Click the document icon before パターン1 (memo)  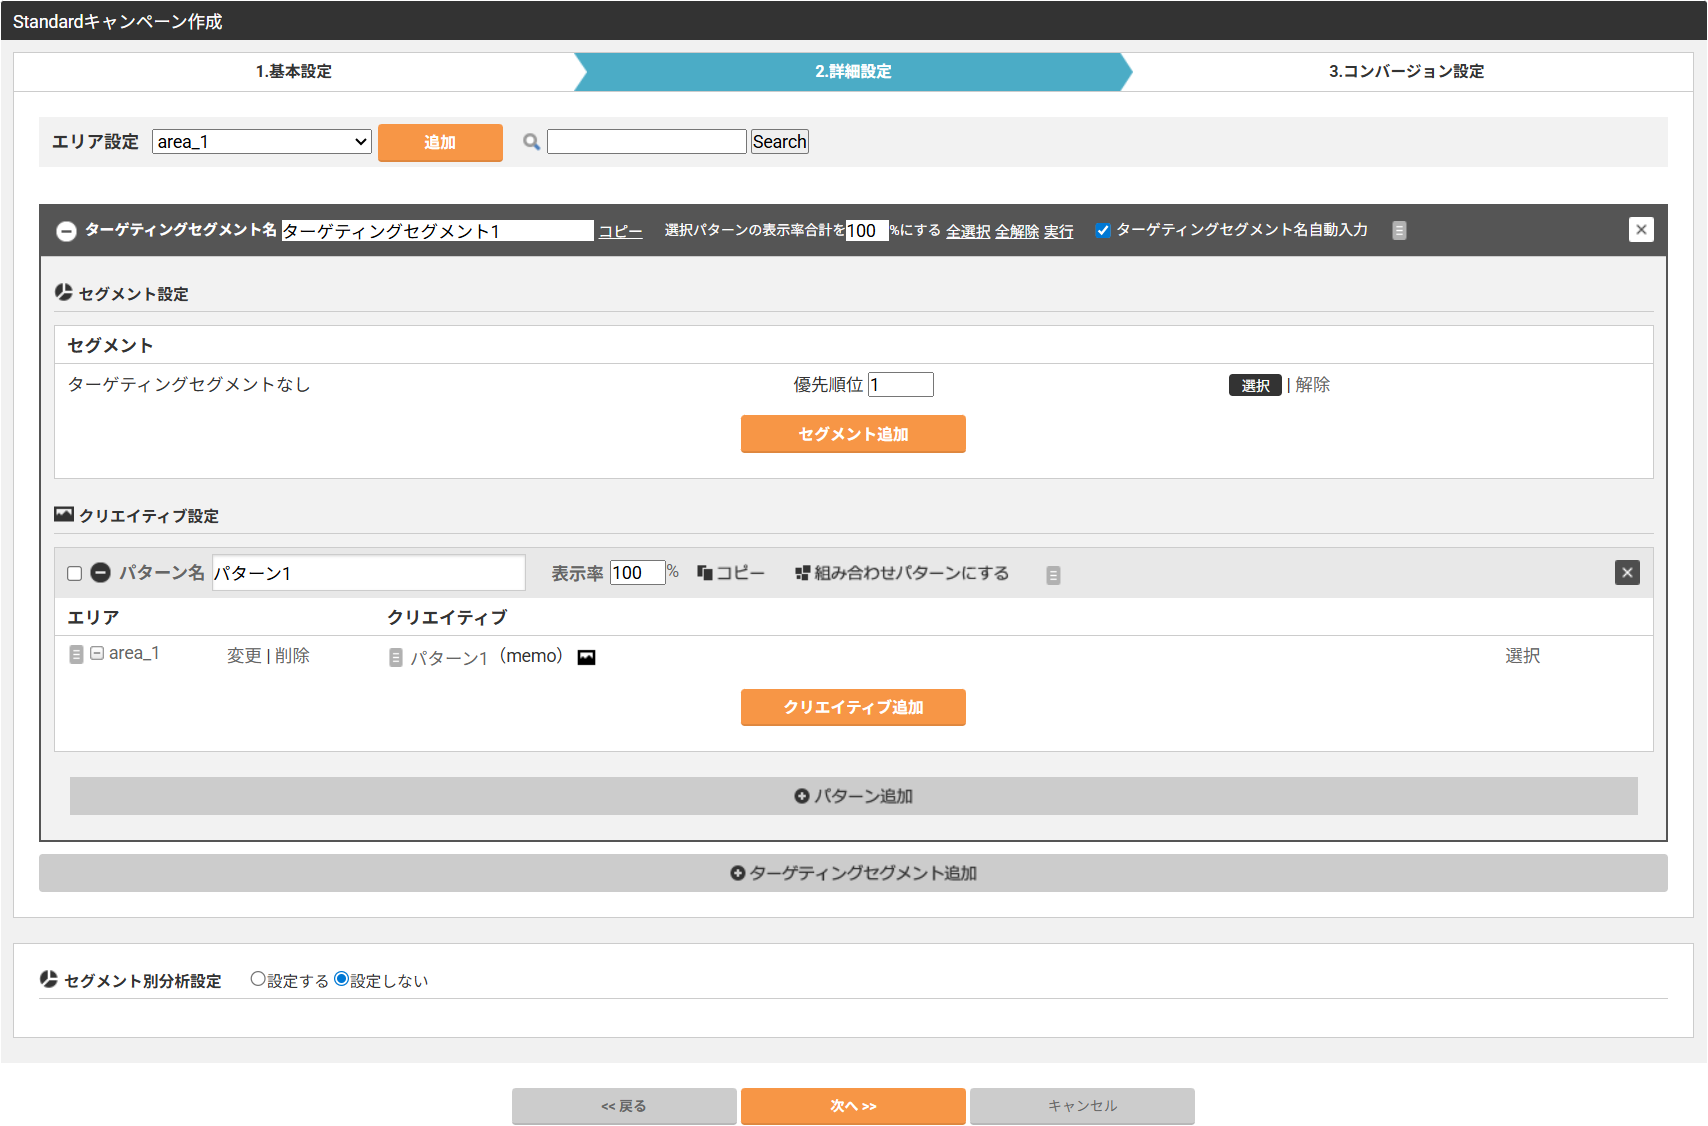click(x=396, y=657)
